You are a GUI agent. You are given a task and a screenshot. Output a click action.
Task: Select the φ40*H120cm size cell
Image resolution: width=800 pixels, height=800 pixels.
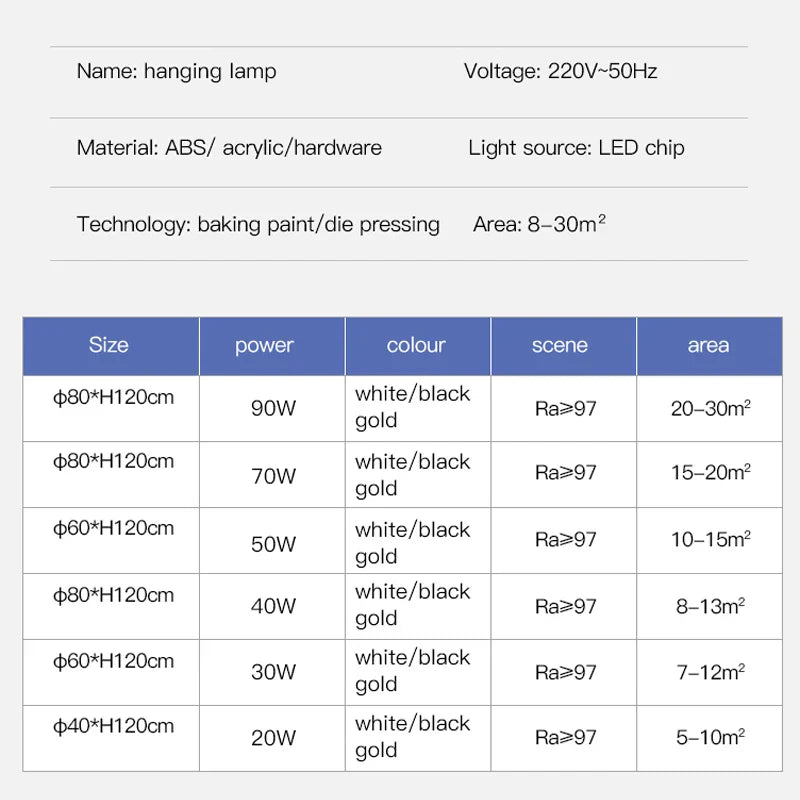point(113,727)
